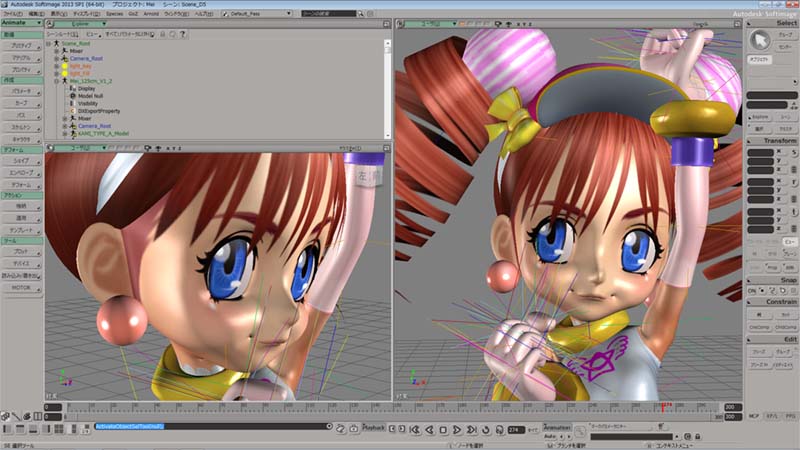Click the eye icon in left viewport header

(159, 148)
